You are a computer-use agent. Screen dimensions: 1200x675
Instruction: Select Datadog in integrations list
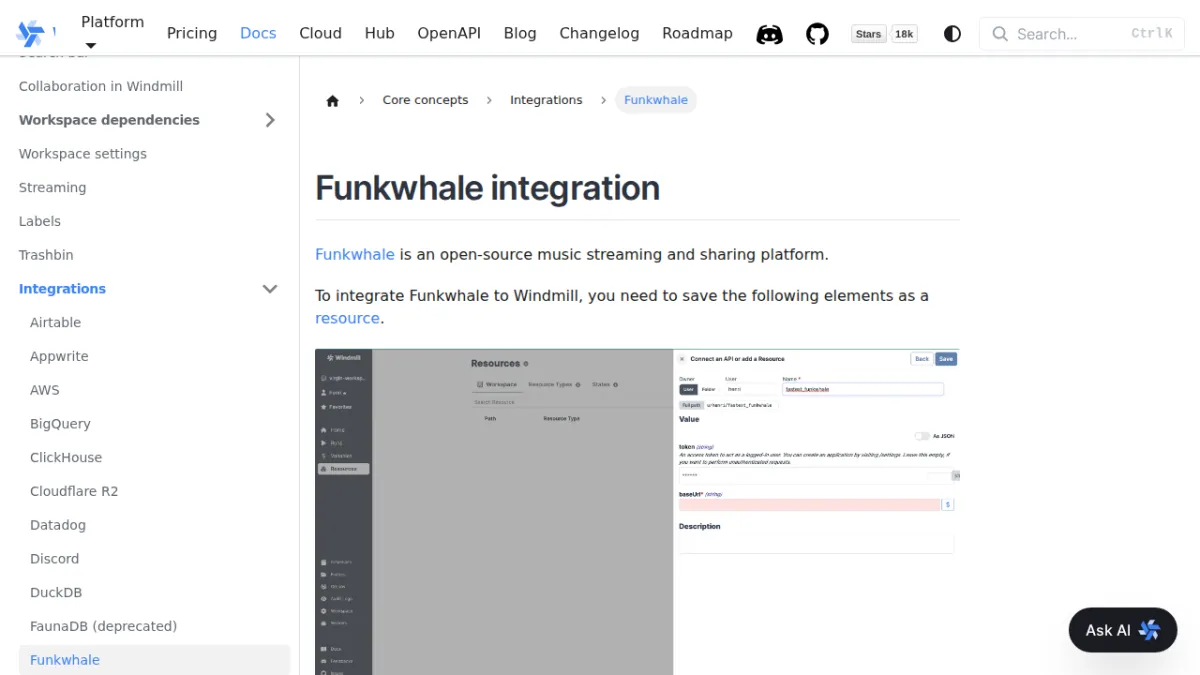pos(58,525)
